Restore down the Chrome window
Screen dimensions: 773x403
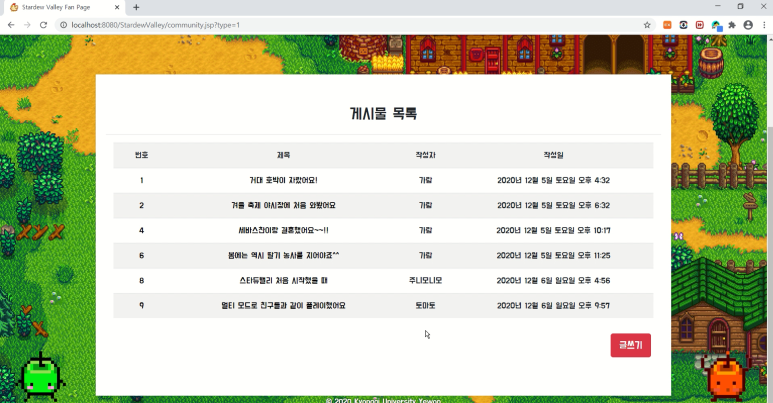click(740, 6)
